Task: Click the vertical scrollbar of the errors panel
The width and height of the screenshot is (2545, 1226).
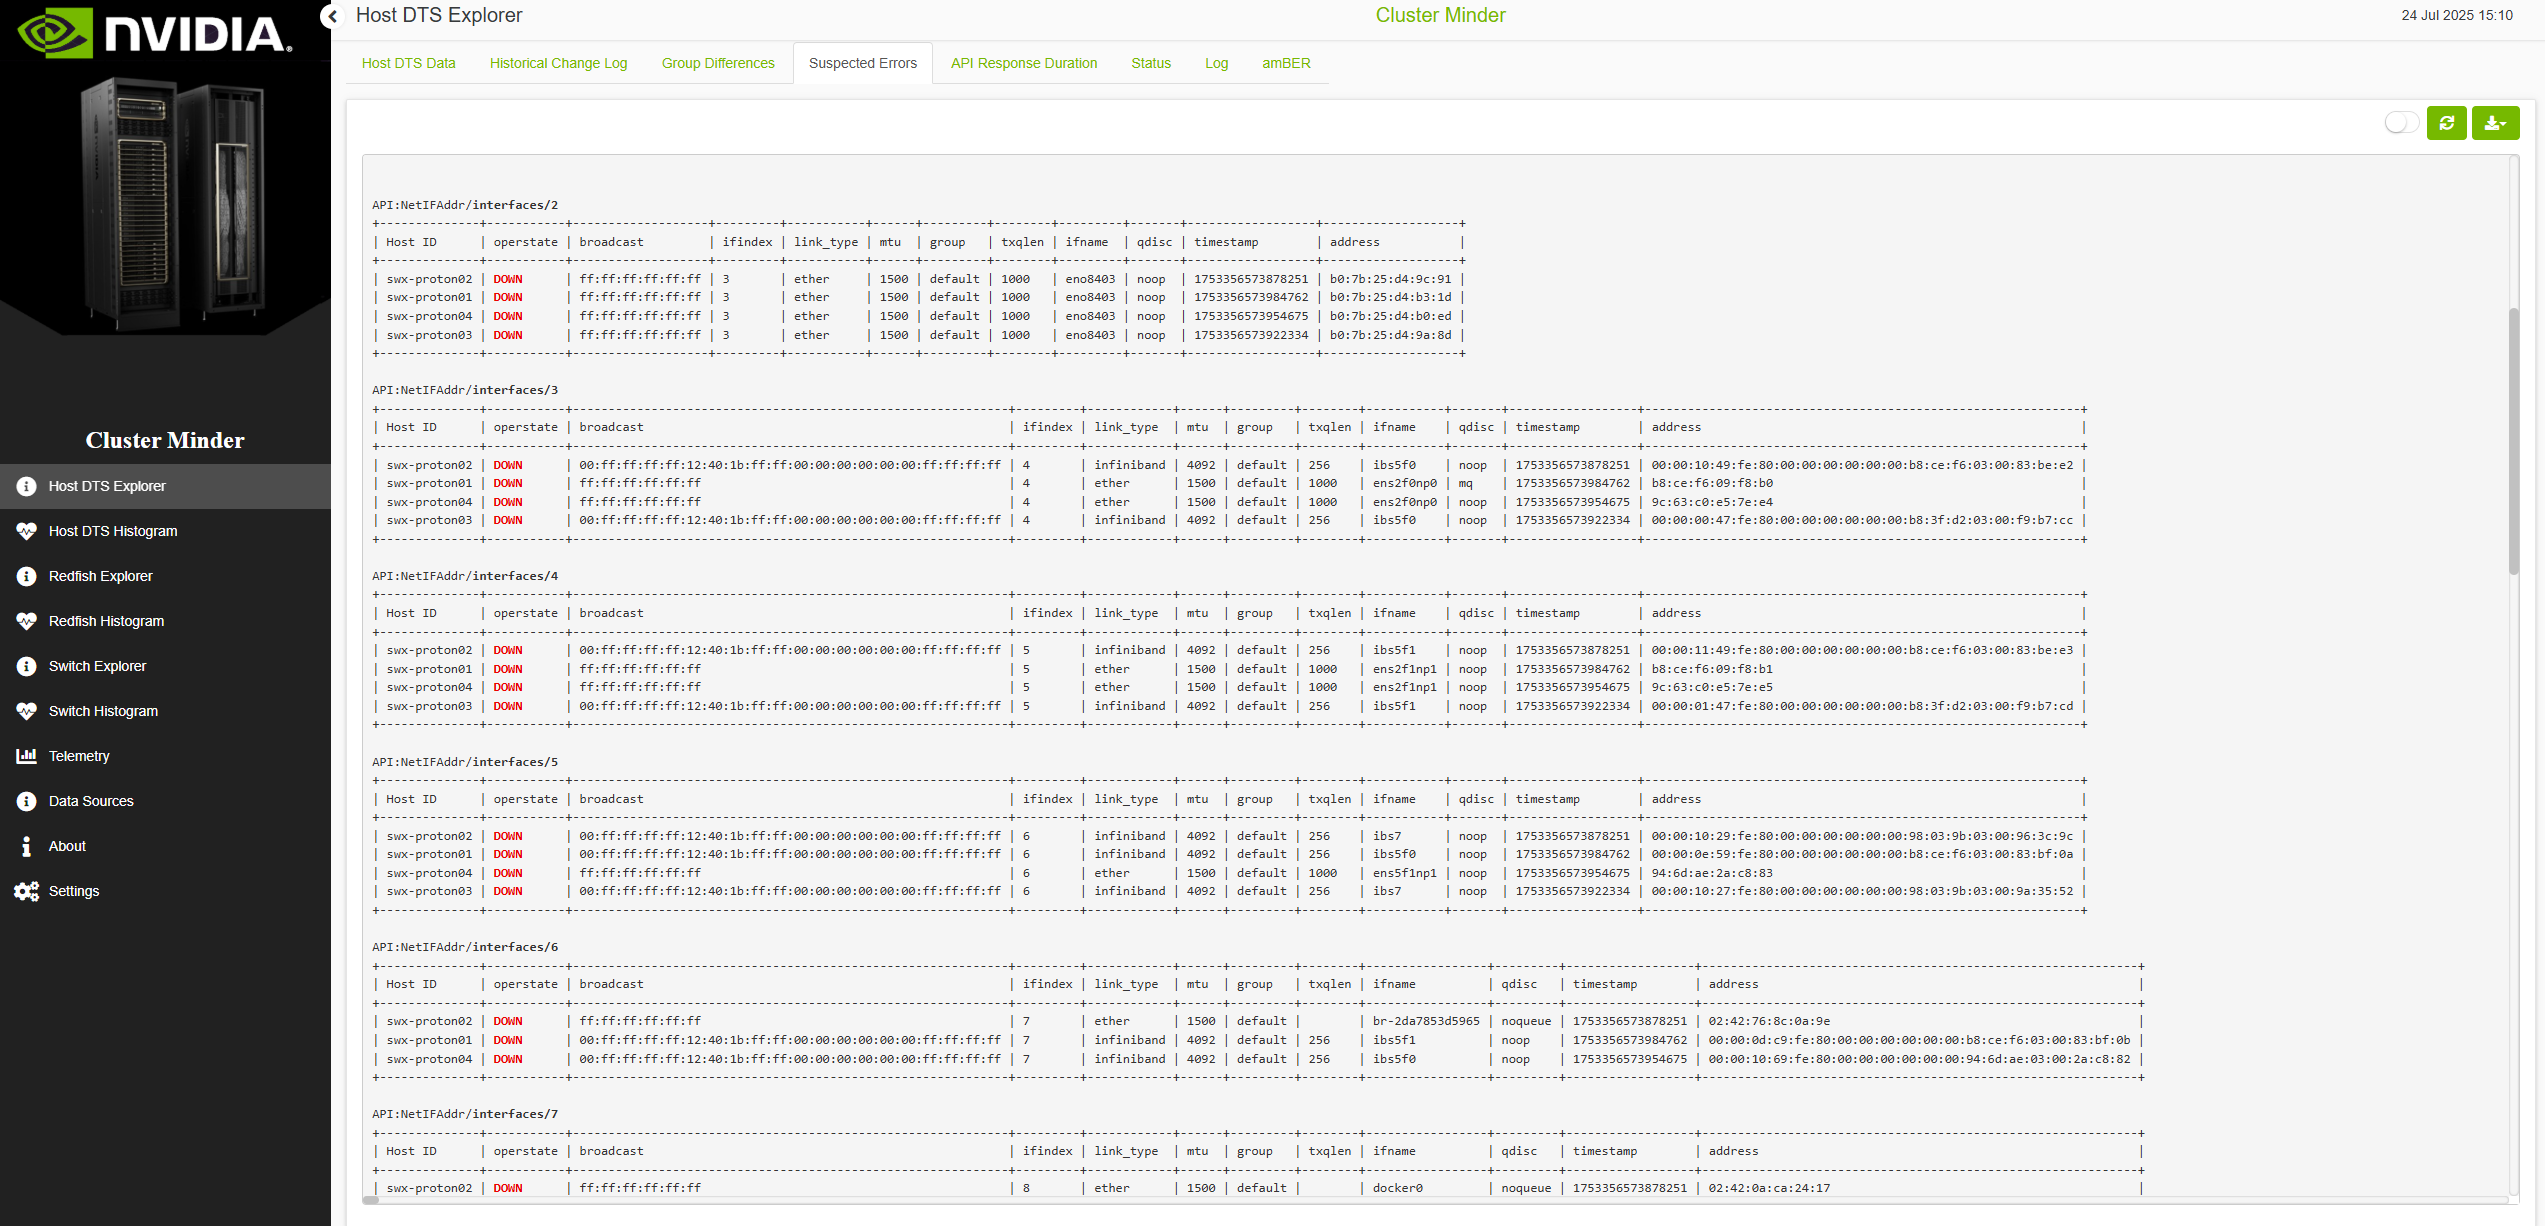Action: [2514, 441]
